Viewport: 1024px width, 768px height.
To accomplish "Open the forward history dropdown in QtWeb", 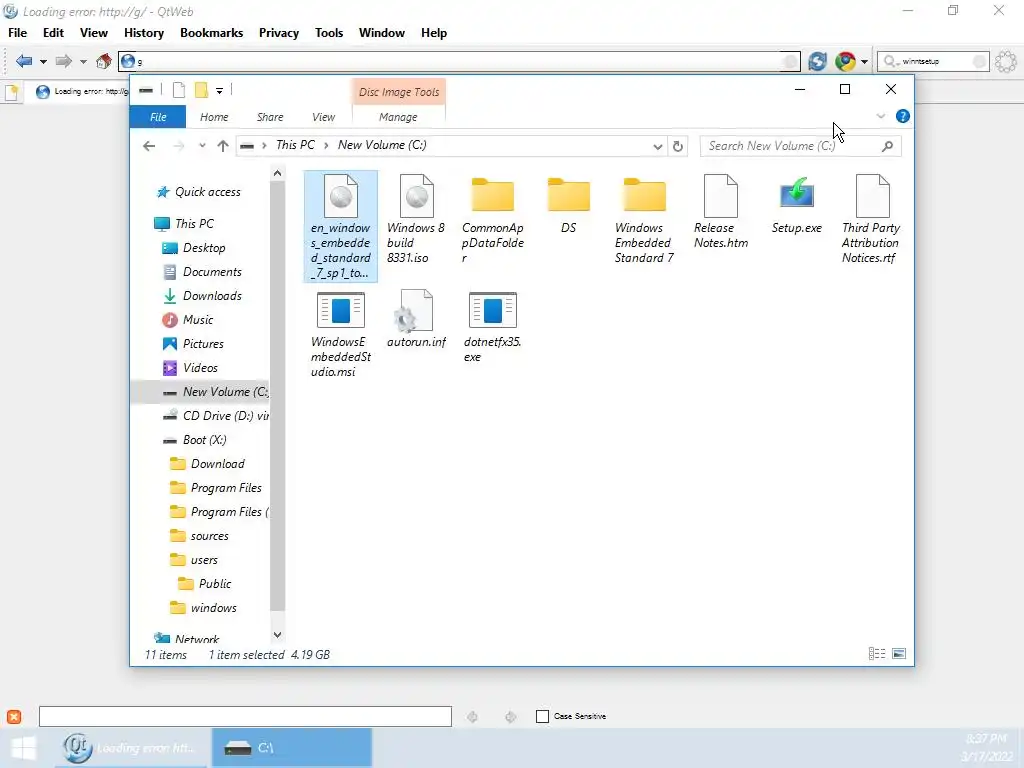I will (83, 62).
